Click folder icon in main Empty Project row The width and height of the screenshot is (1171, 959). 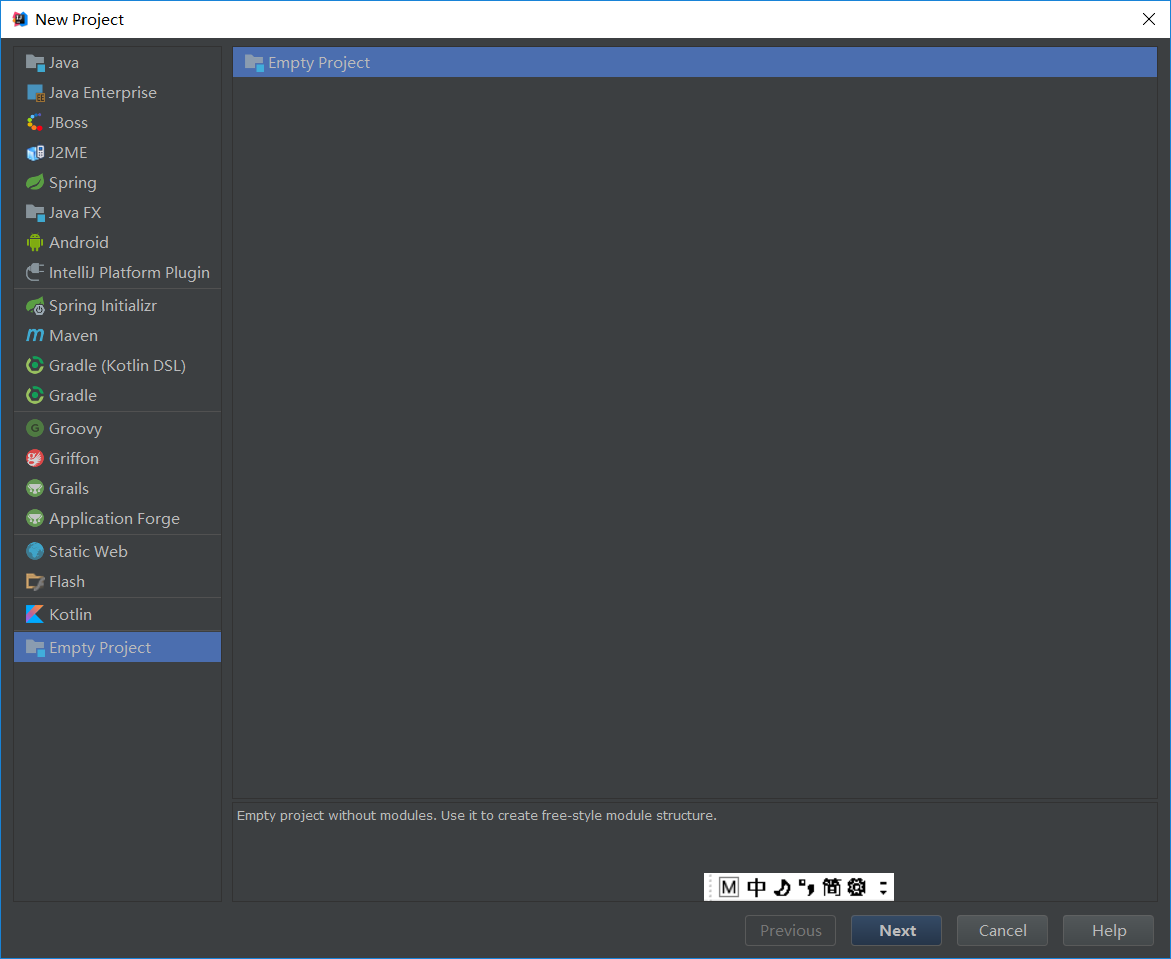point(254,63)
